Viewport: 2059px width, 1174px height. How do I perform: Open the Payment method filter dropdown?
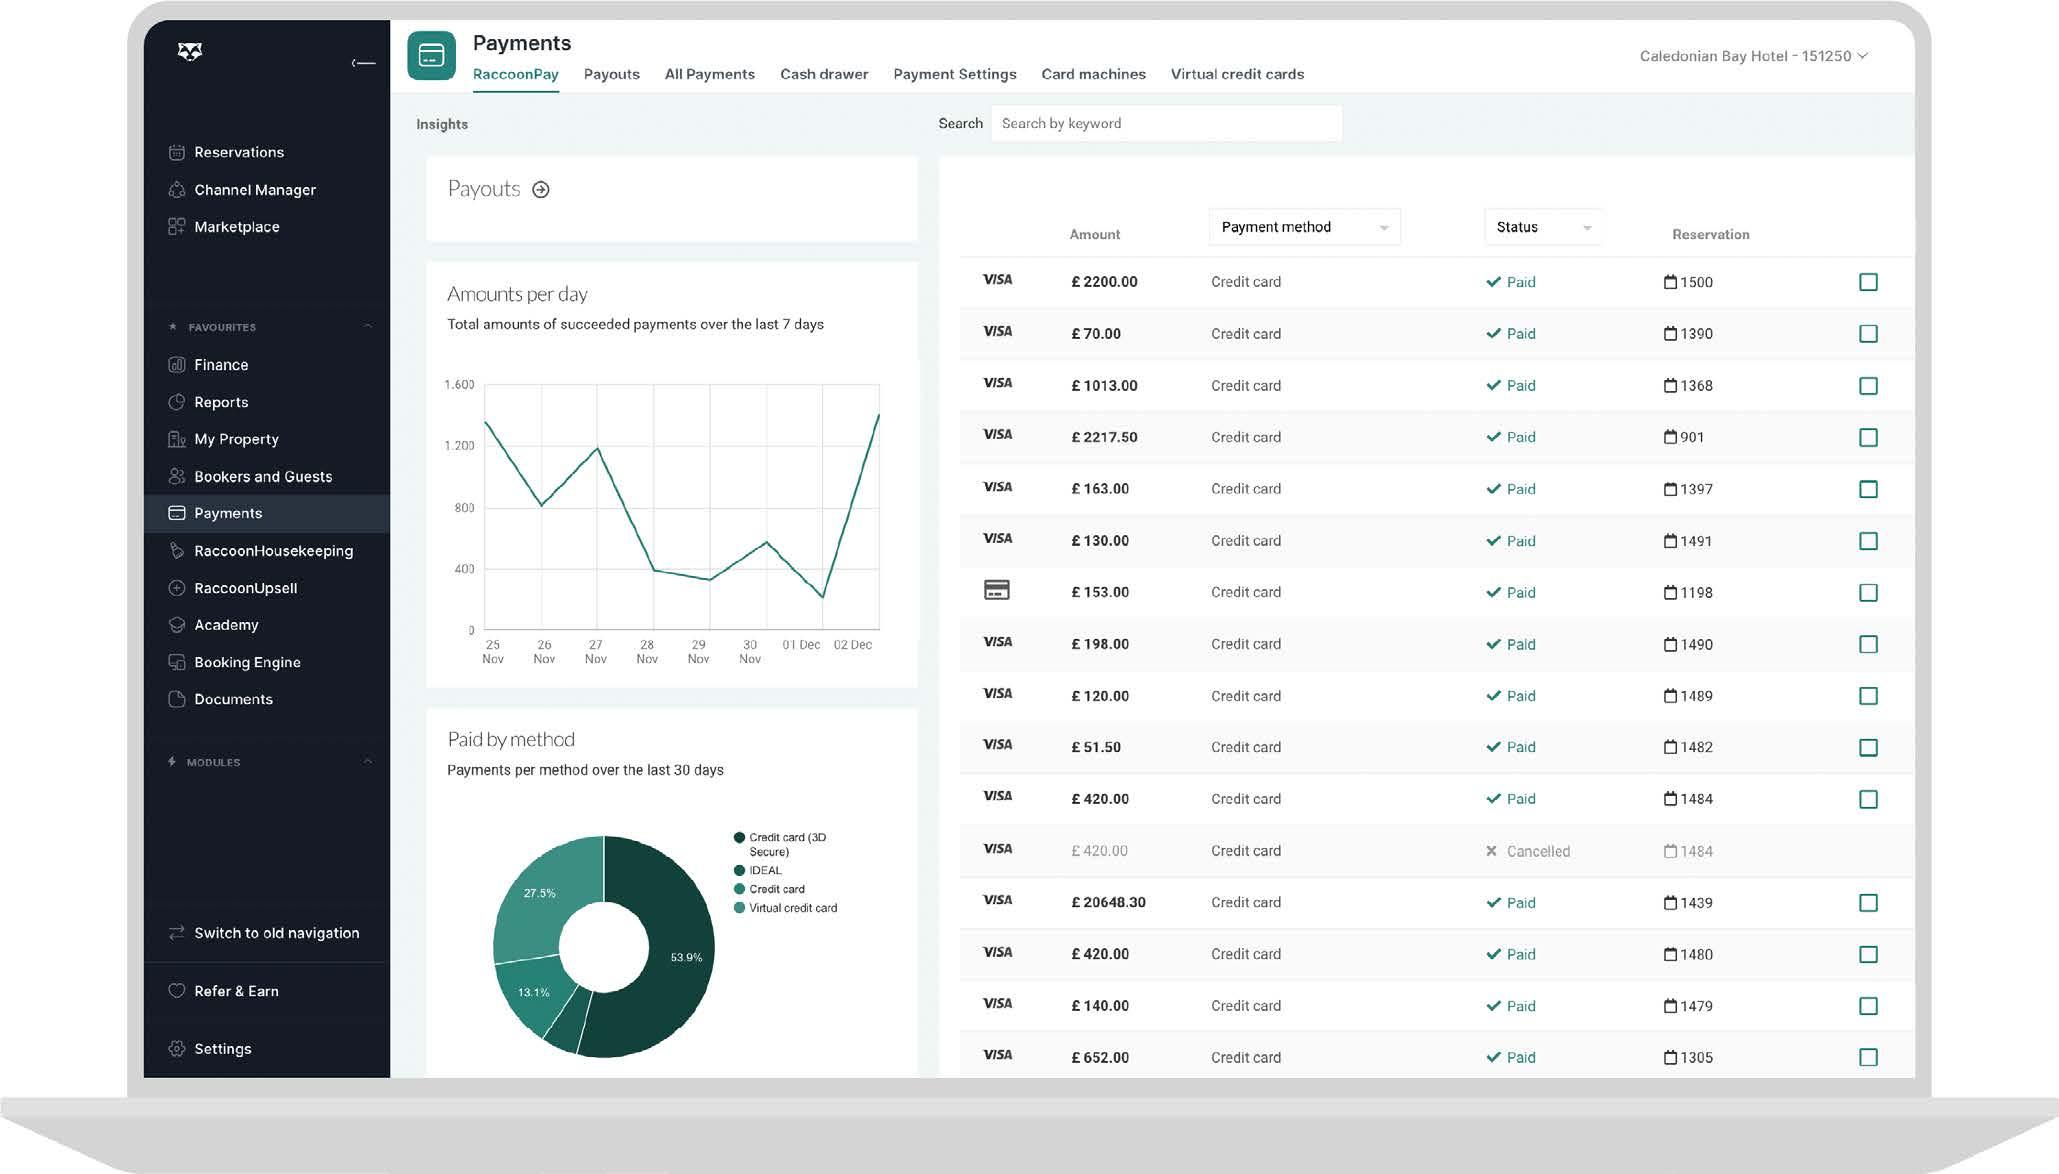pyautogui.click(x=1304, y=227)
